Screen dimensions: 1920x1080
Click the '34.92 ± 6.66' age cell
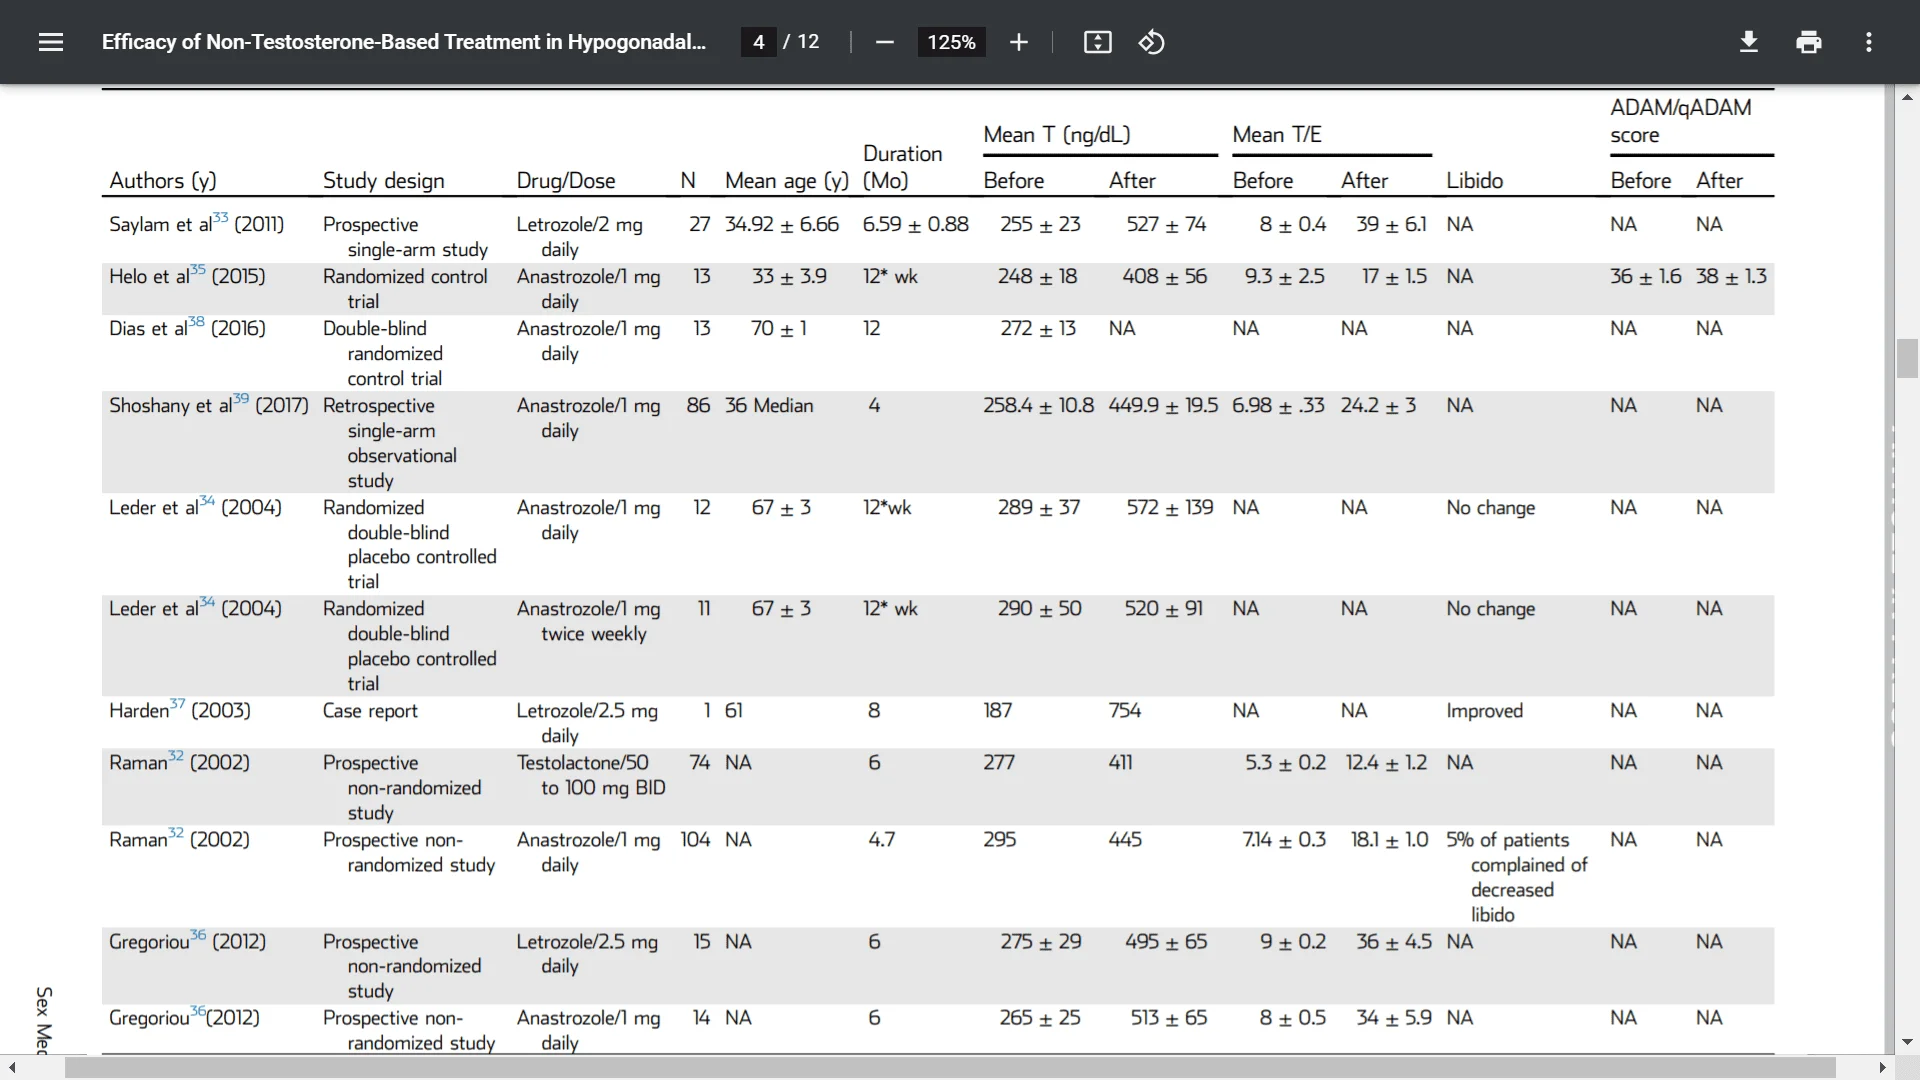pos(782,225)
